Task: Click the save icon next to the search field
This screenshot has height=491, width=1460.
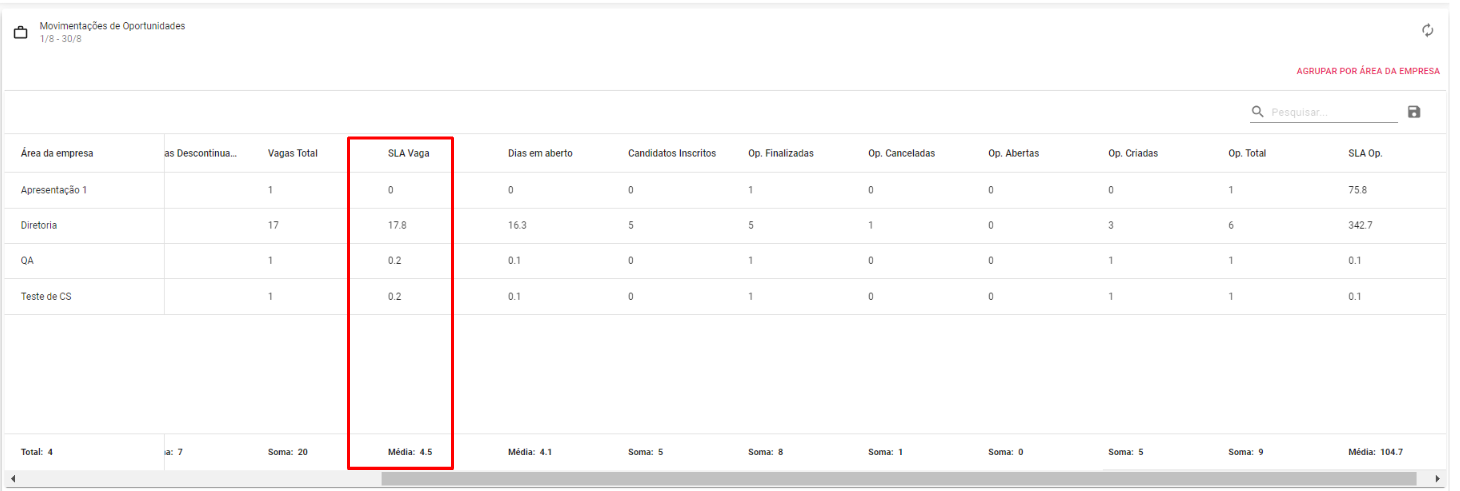Action: pyautogui.click(x=1414, y=112)
